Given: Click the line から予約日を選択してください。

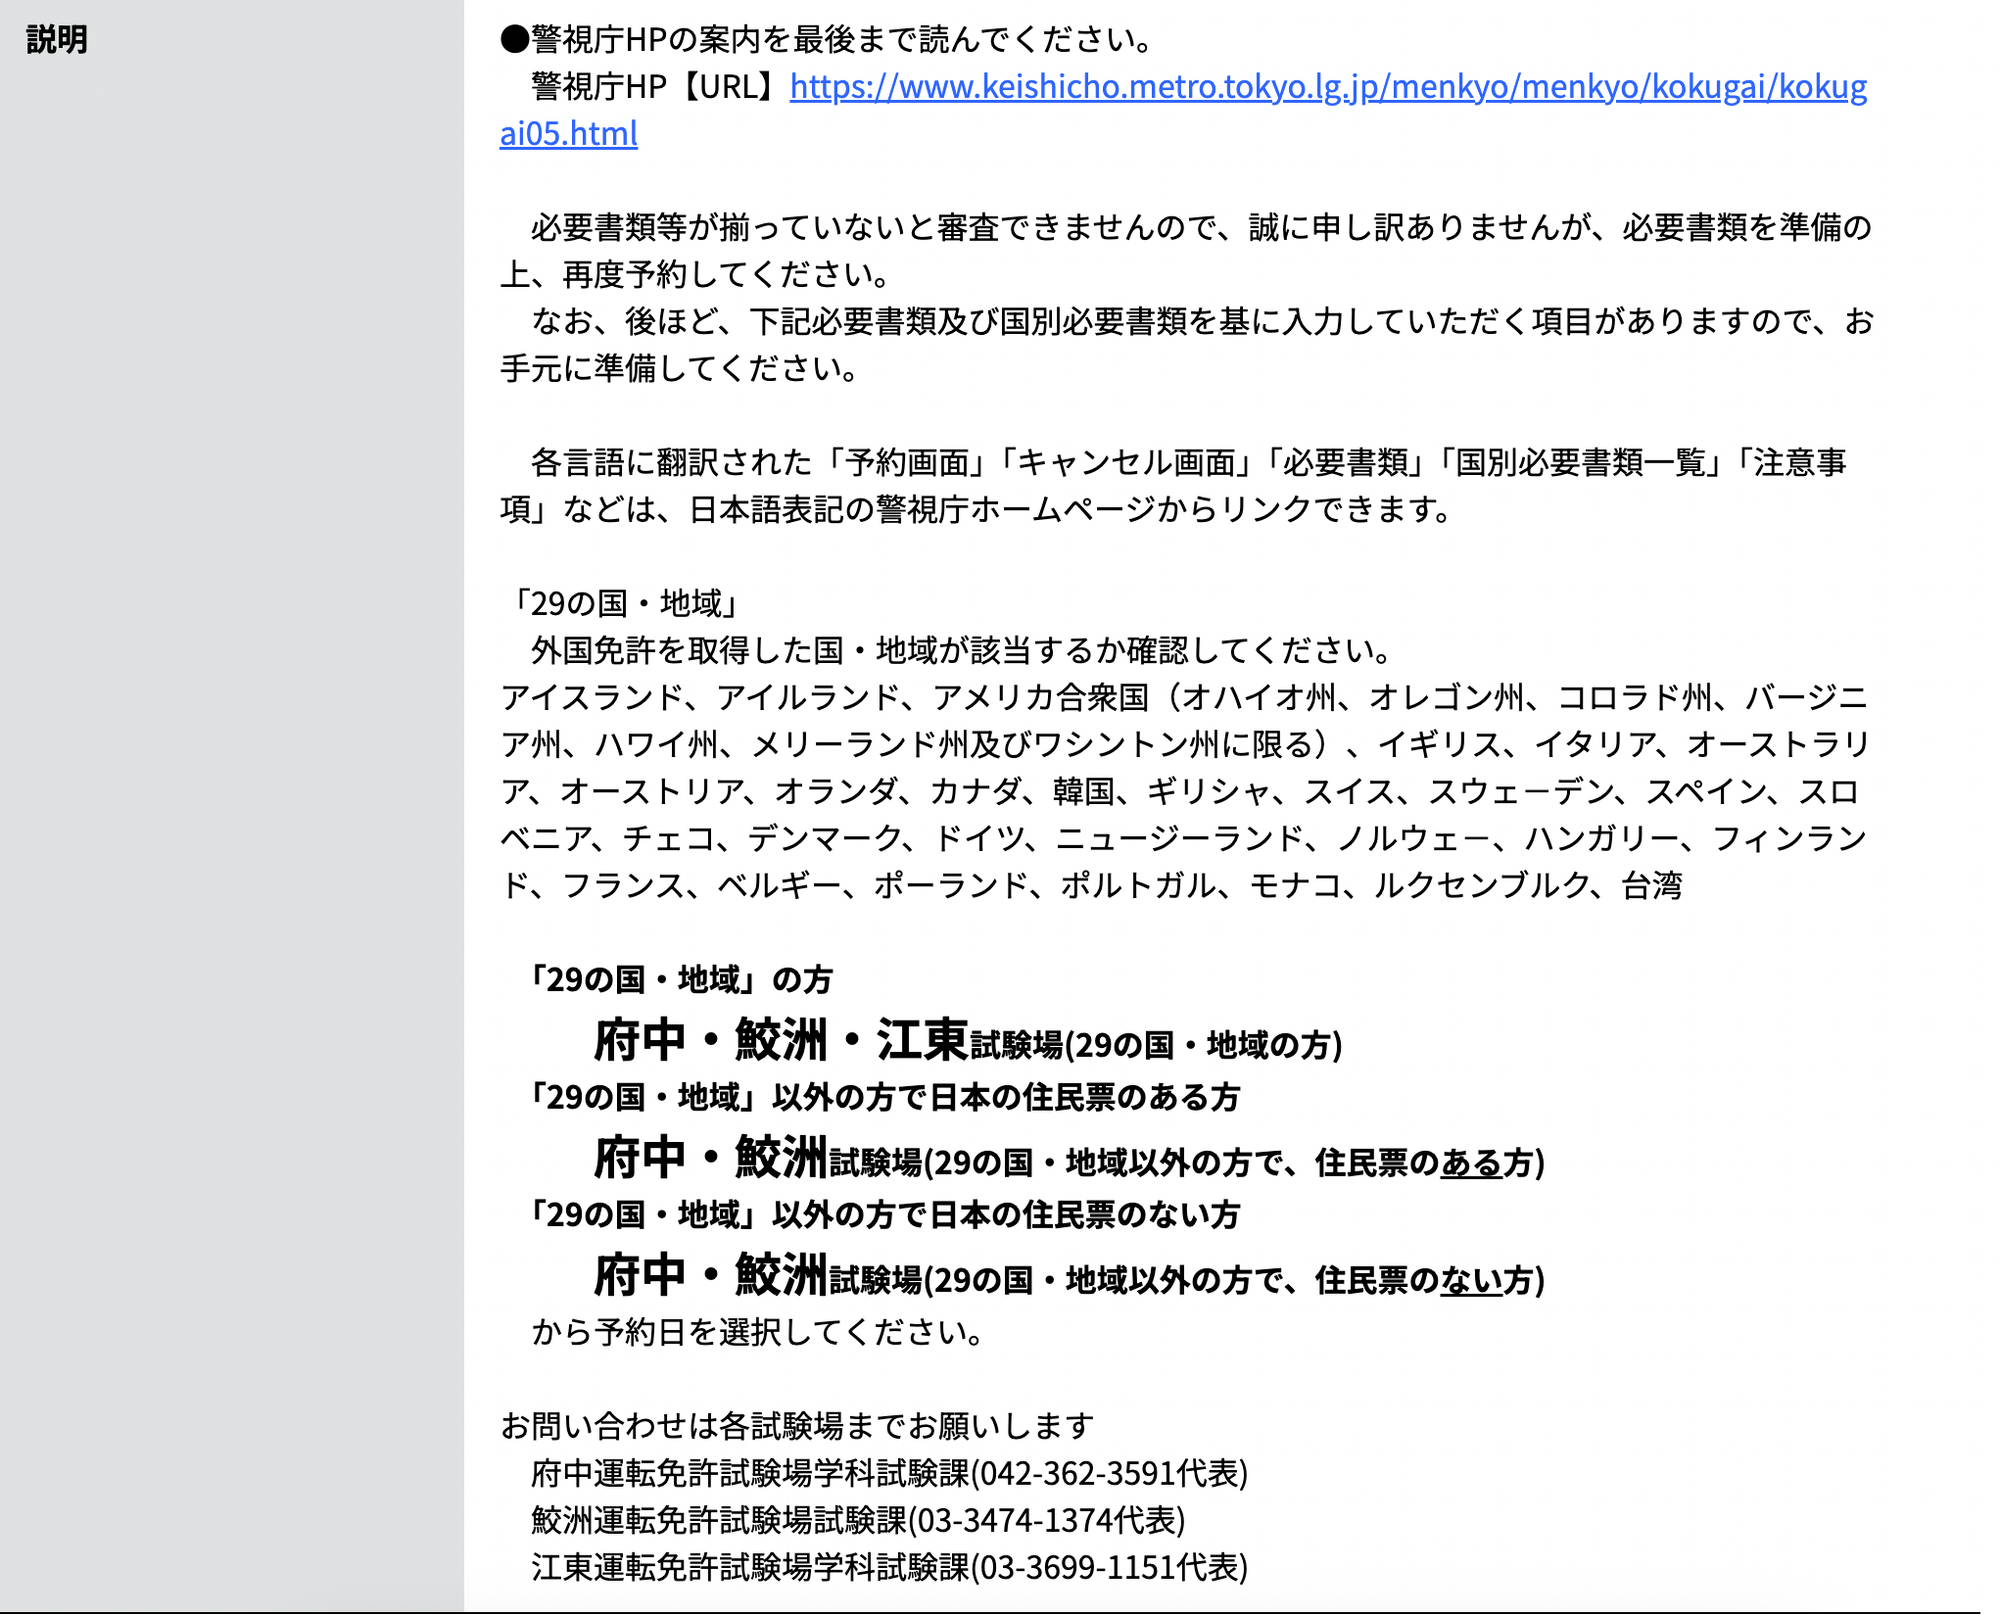Looking at the screenshot, I should pyautogui.click(x=758, y=1332).
